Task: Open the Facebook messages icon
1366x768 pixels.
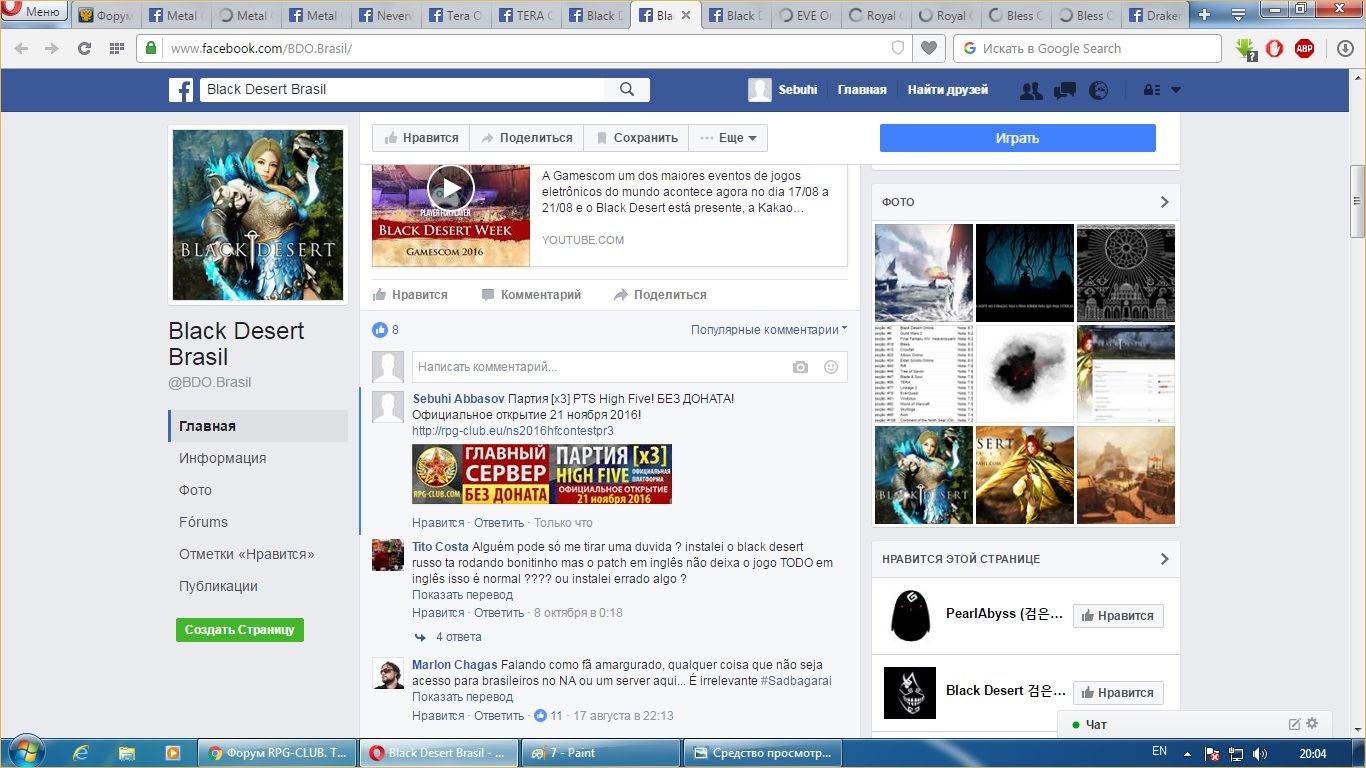Action: (1064, 90)
